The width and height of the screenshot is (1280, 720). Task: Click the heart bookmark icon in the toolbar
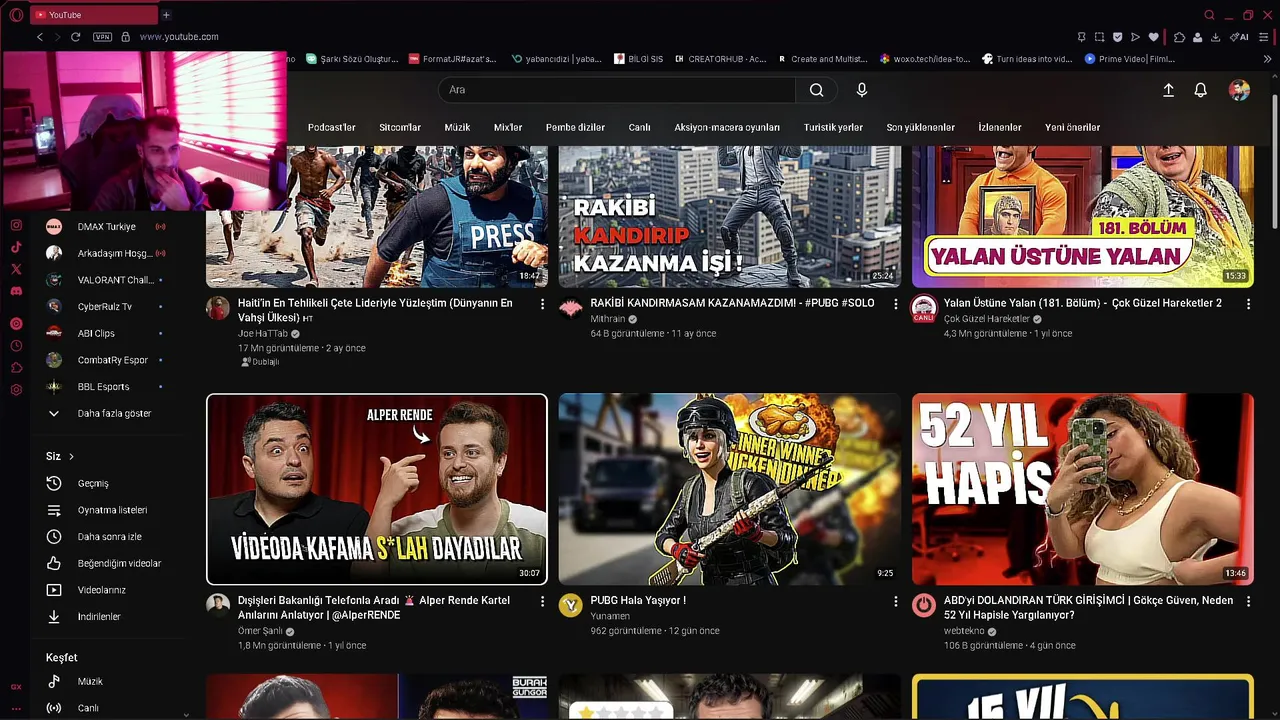pos(1153,37)
